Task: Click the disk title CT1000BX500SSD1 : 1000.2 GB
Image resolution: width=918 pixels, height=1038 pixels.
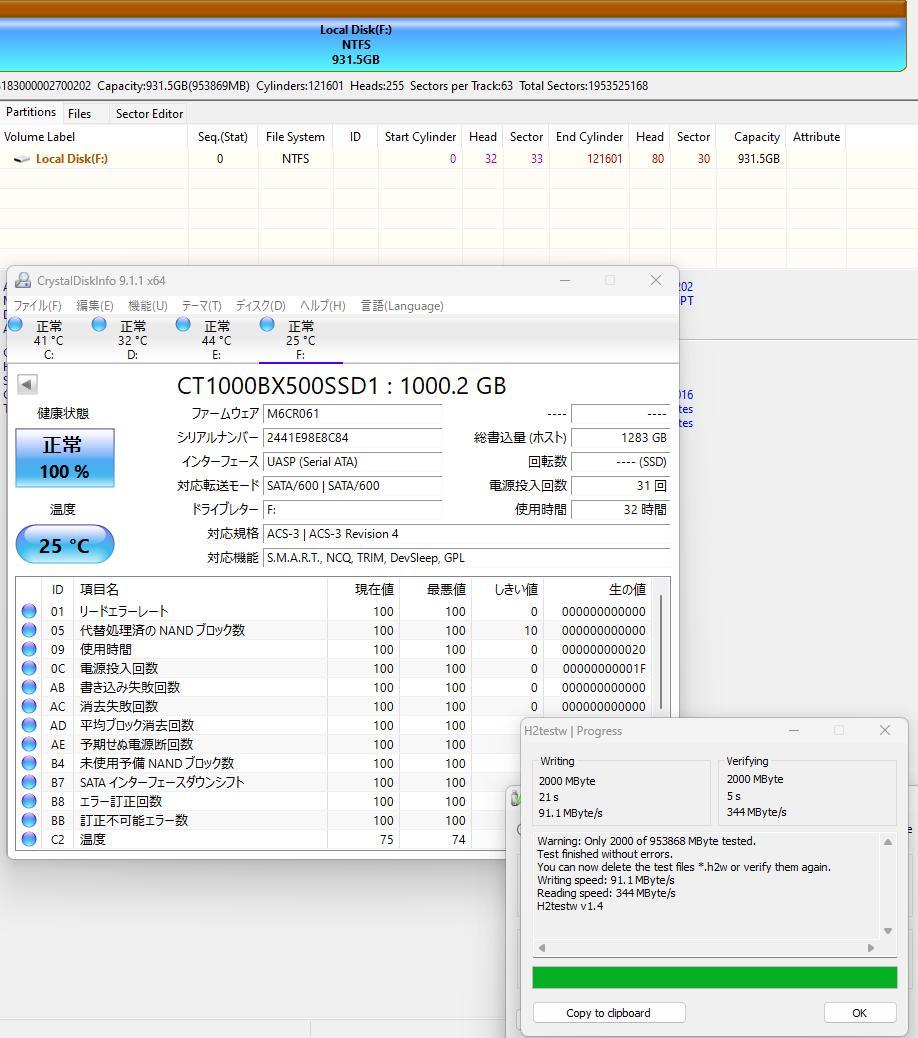Action: 342,385
